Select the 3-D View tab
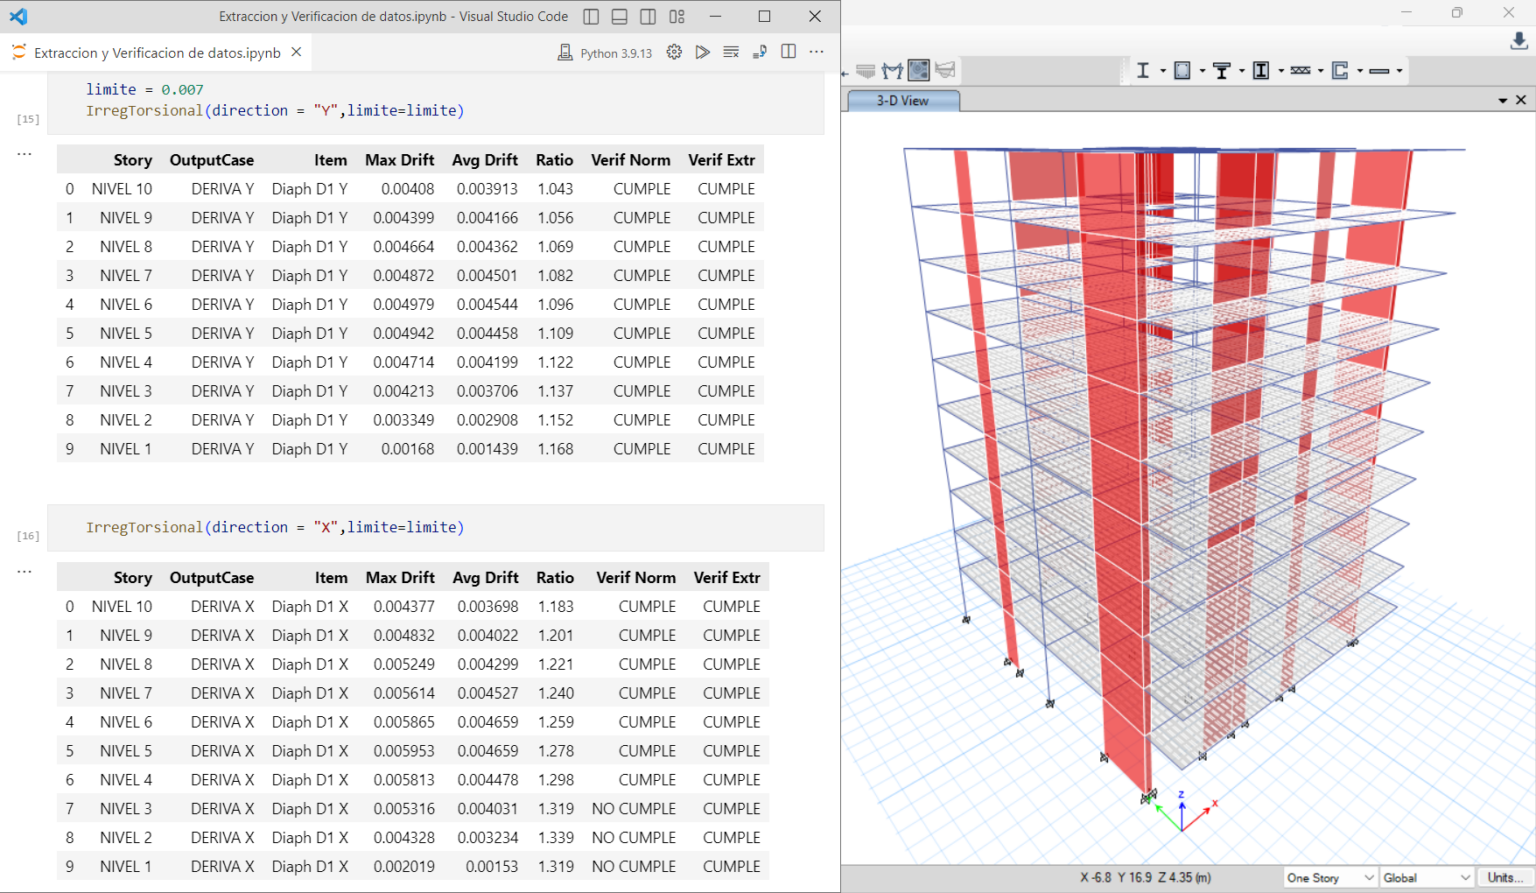This screenshot has height=893, width=1536. (x=902, y=100)
